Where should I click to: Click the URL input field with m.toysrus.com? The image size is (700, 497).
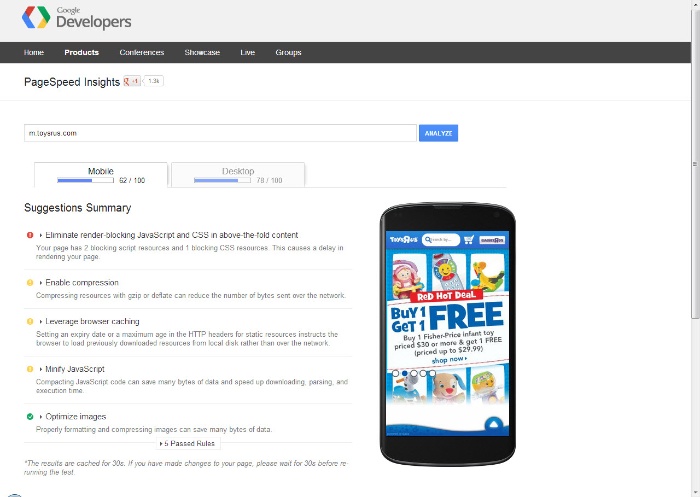[x=221, y=133]
